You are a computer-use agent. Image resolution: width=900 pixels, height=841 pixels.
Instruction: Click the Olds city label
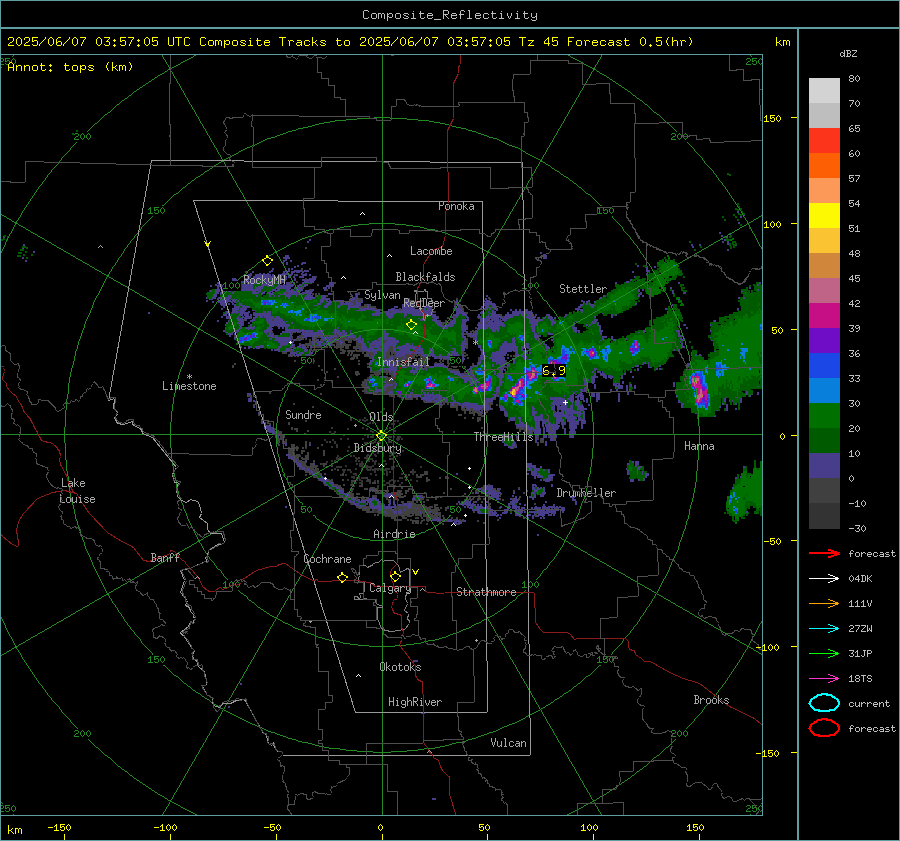381,417
